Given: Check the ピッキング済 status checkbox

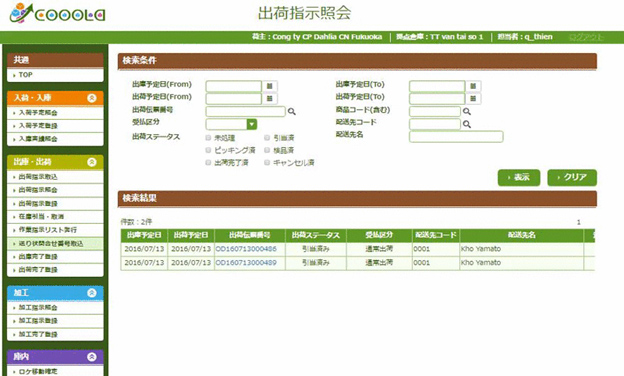Looking at the screenshot, I should 208,150.
